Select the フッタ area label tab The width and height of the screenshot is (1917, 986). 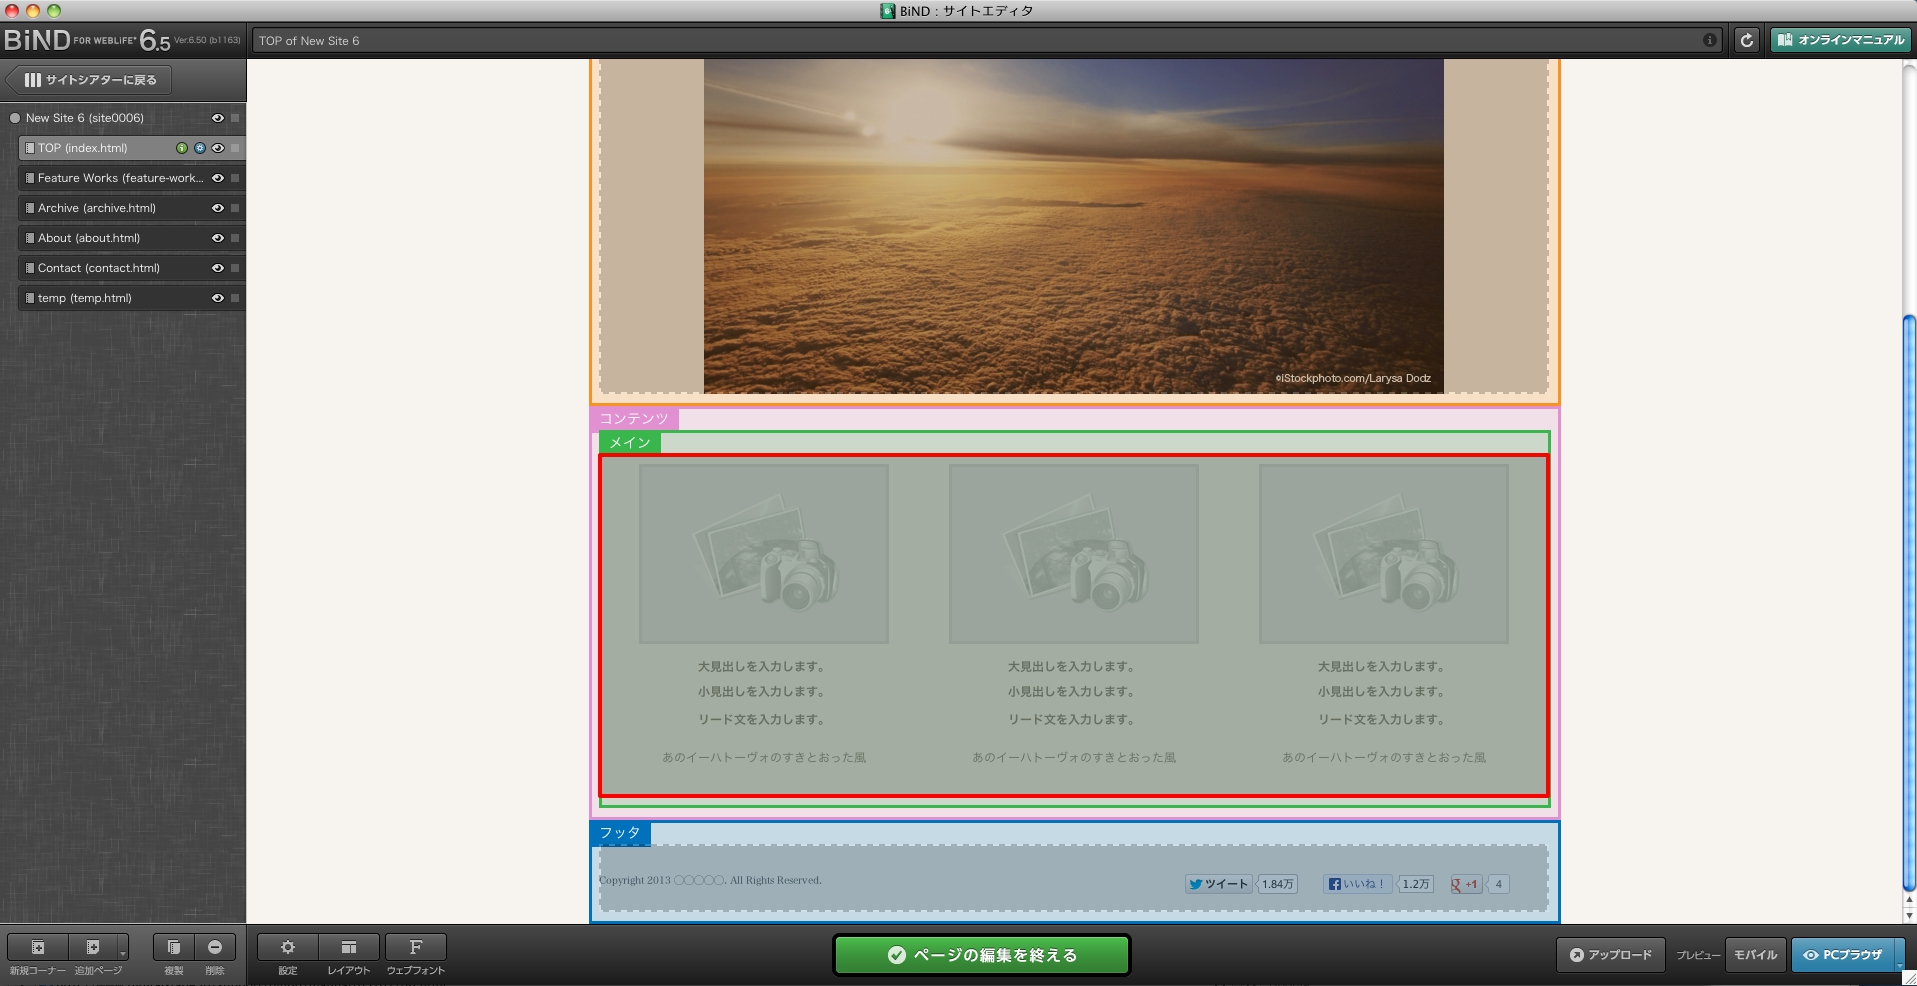620,833
